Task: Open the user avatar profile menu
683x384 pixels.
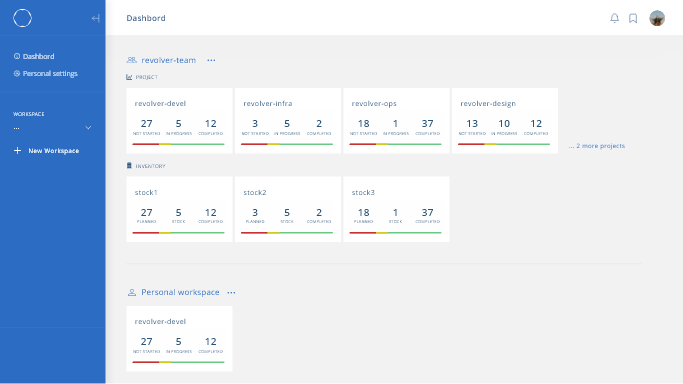Action: coord(657,18)
